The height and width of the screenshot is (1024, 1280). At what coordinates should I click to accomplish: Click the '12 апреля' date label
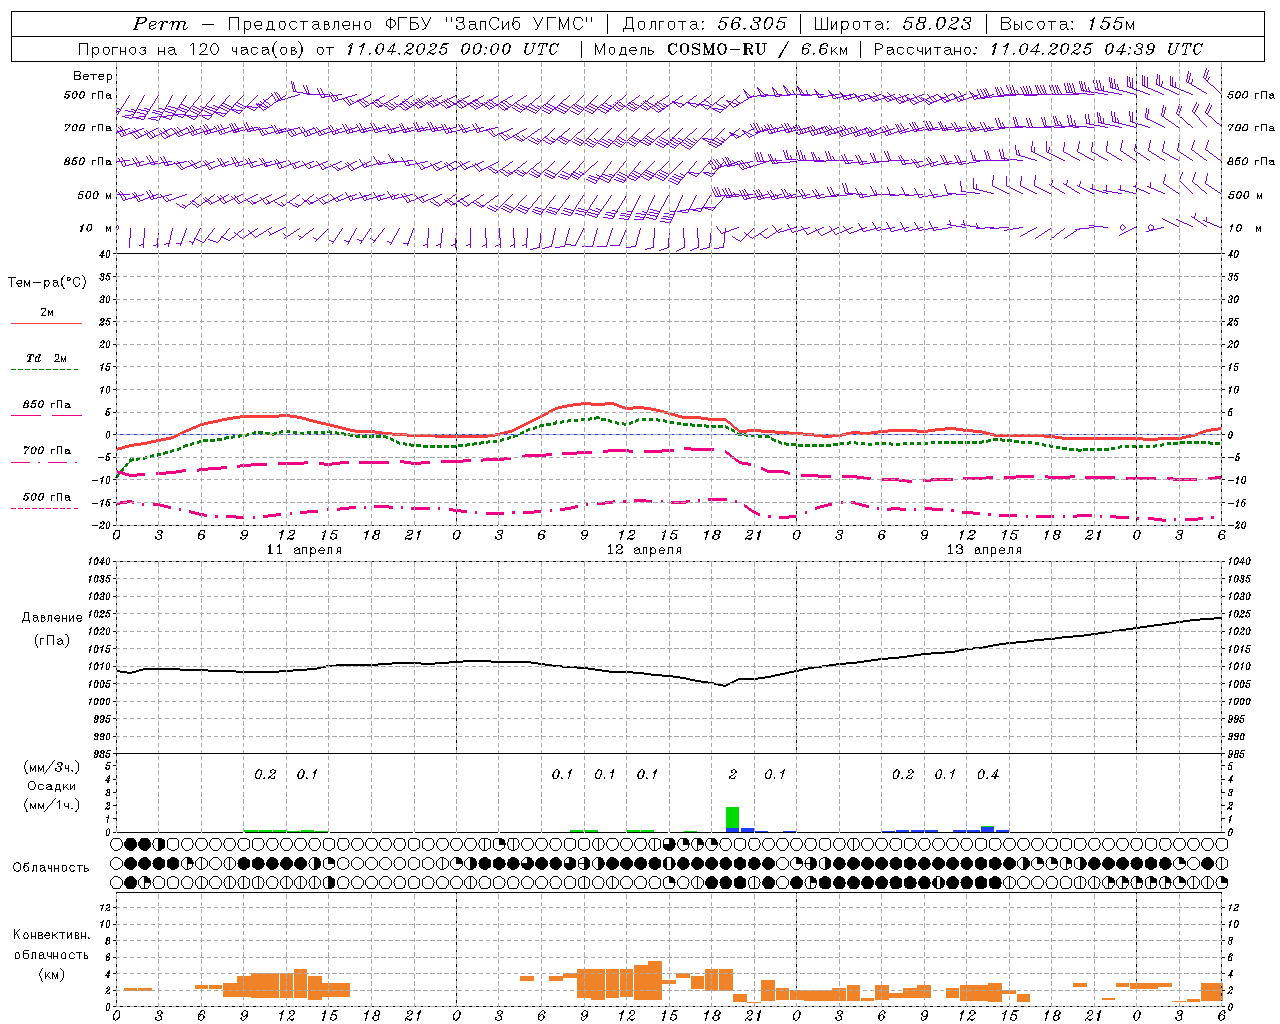[644, 550]
